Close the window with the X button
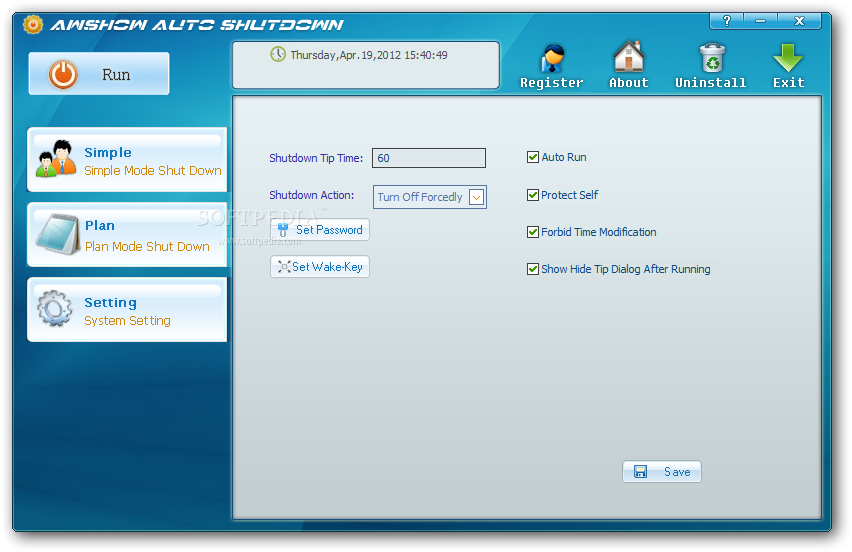This screenshot has height=552, width=852. coord(799,21)
